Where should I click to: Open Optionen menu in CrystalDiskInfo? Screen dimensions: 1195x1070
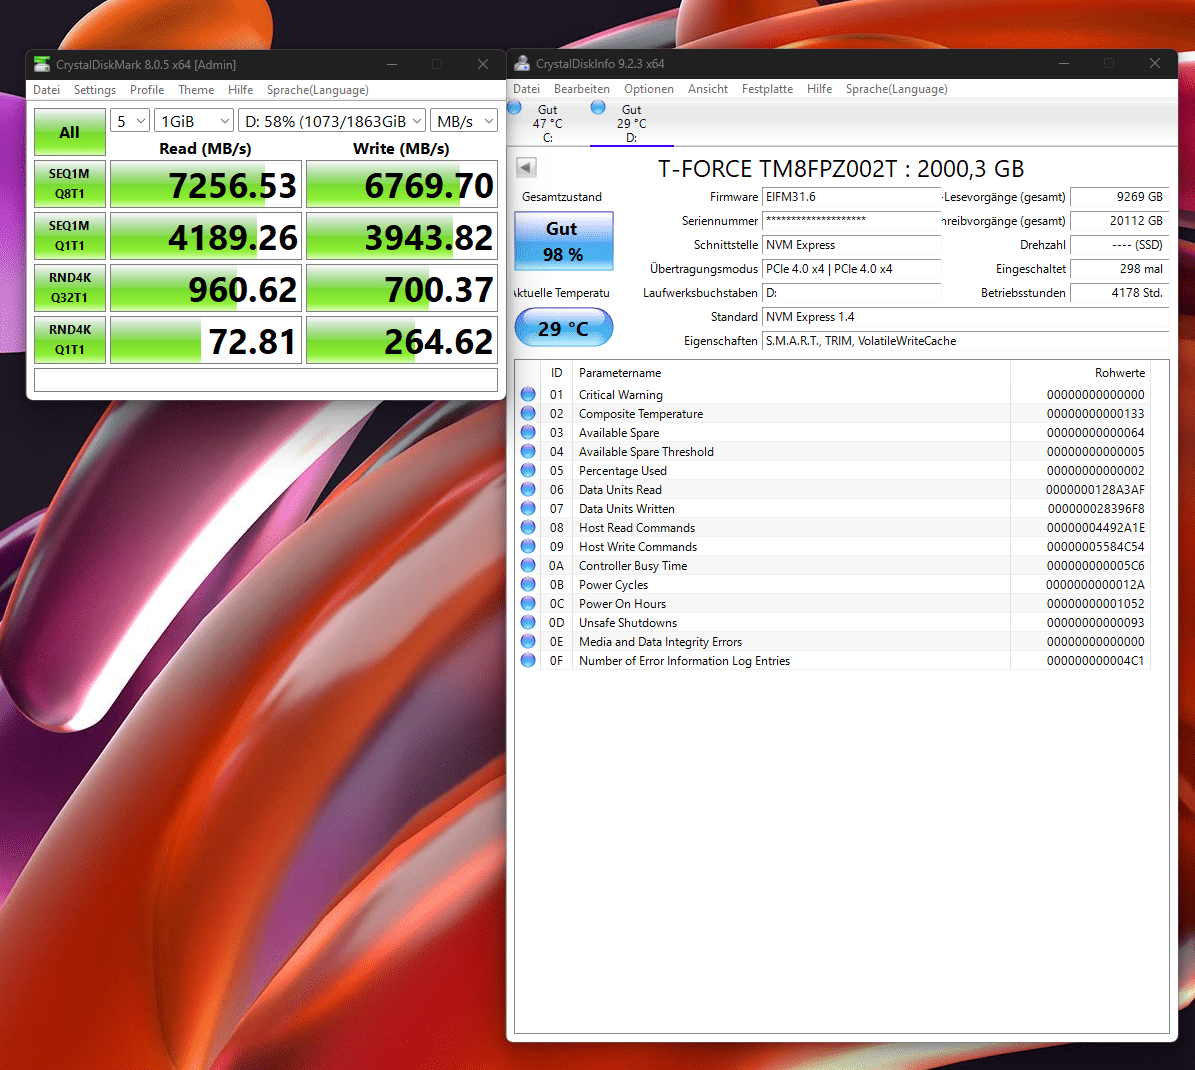pyautogui.click(x=649, y=89)
